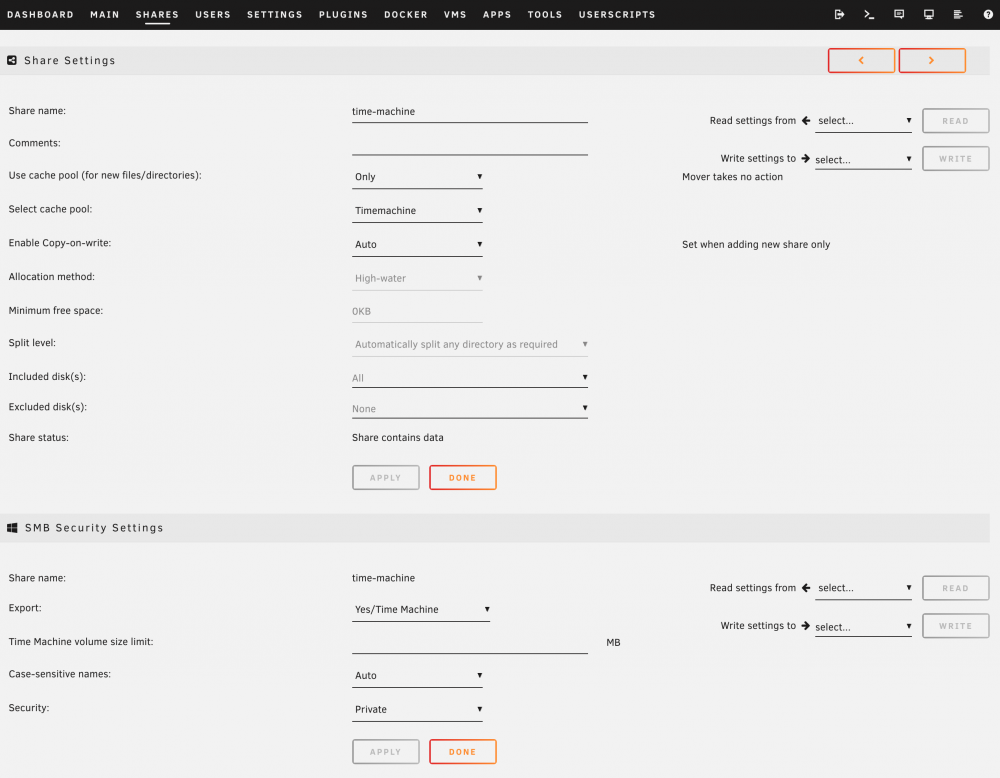Open the Case-sensitive names dropdown
The width and height of the screenshot is (1000, 778).
click(x=417, y=675)
